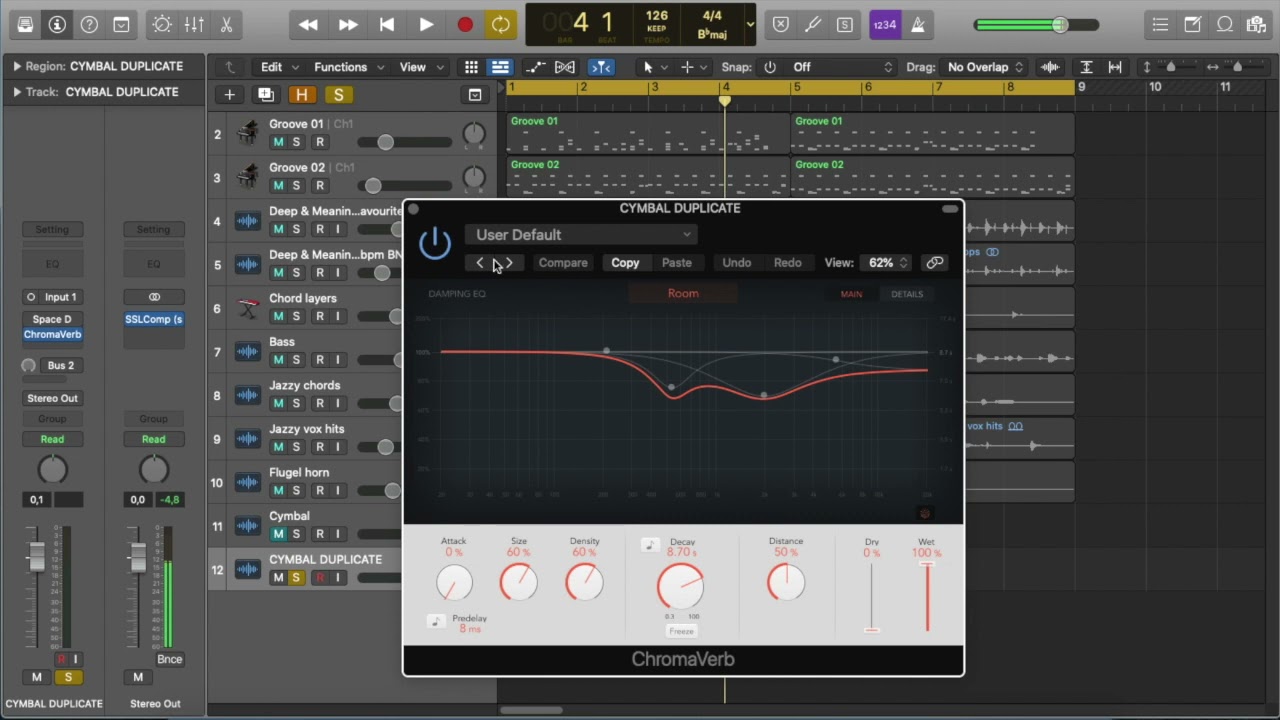Toggle the yellow Cycle mode button
This screenshot has width=1280, height=720.
pyautogui.click(x=501, y=25)
